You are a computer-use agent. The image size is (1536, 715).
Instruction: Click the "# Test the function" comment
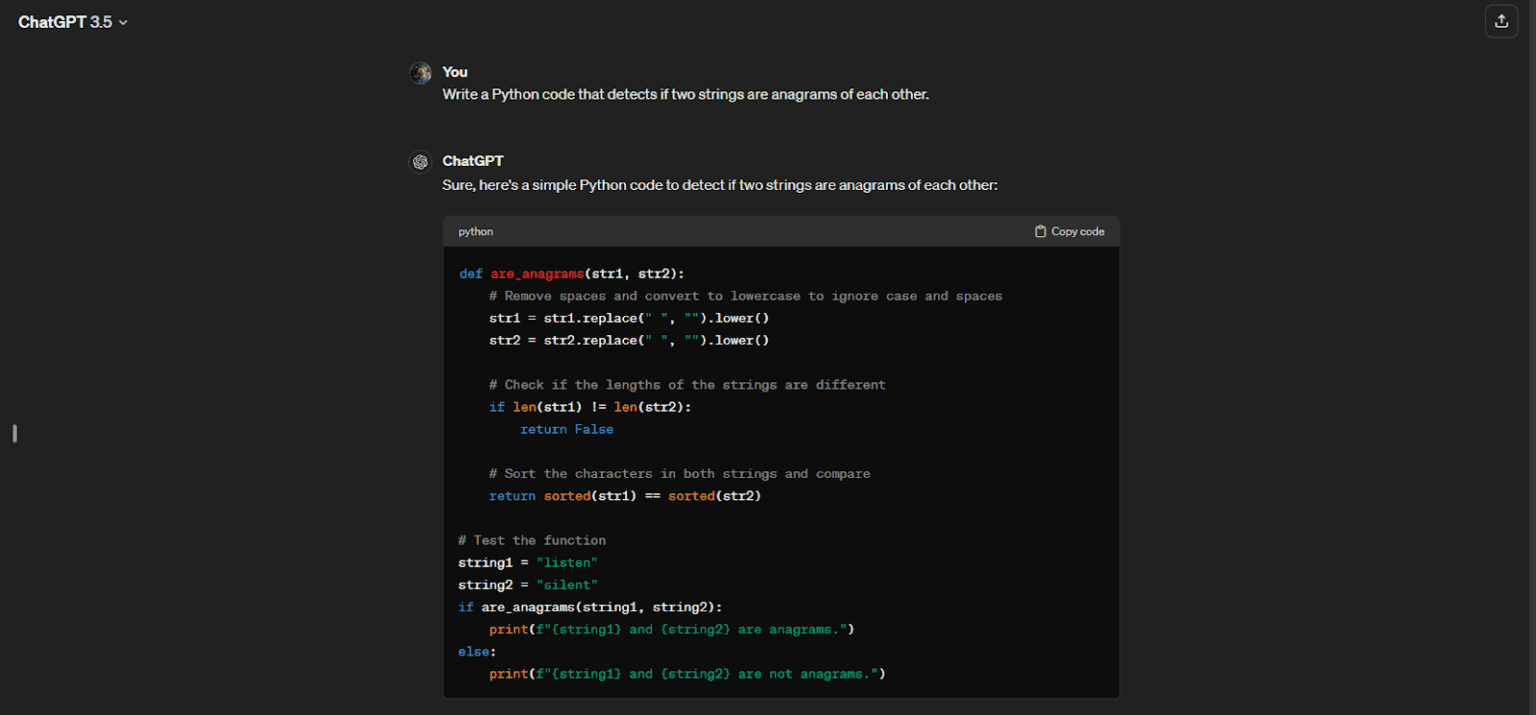(531, 540)
